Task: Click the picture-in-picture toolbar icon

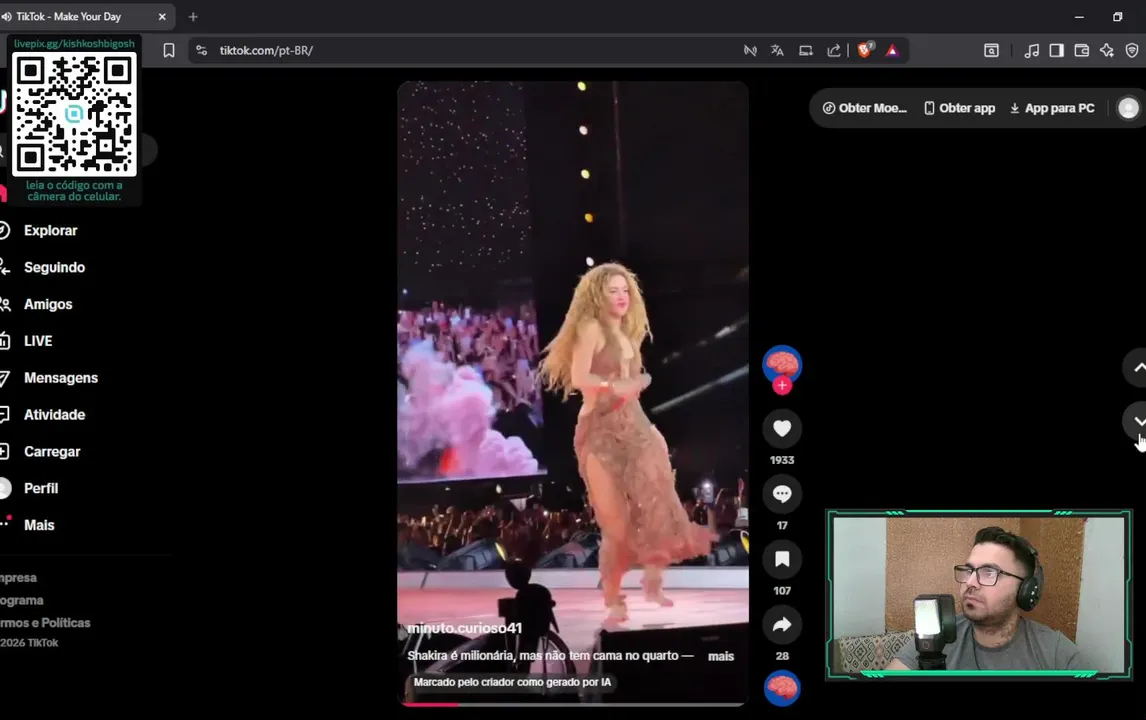Action: 991,50
